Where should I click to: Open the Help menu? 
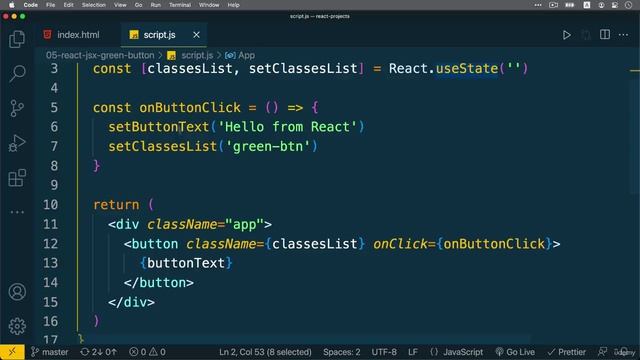pyautogui.click(x=233, y=5)
